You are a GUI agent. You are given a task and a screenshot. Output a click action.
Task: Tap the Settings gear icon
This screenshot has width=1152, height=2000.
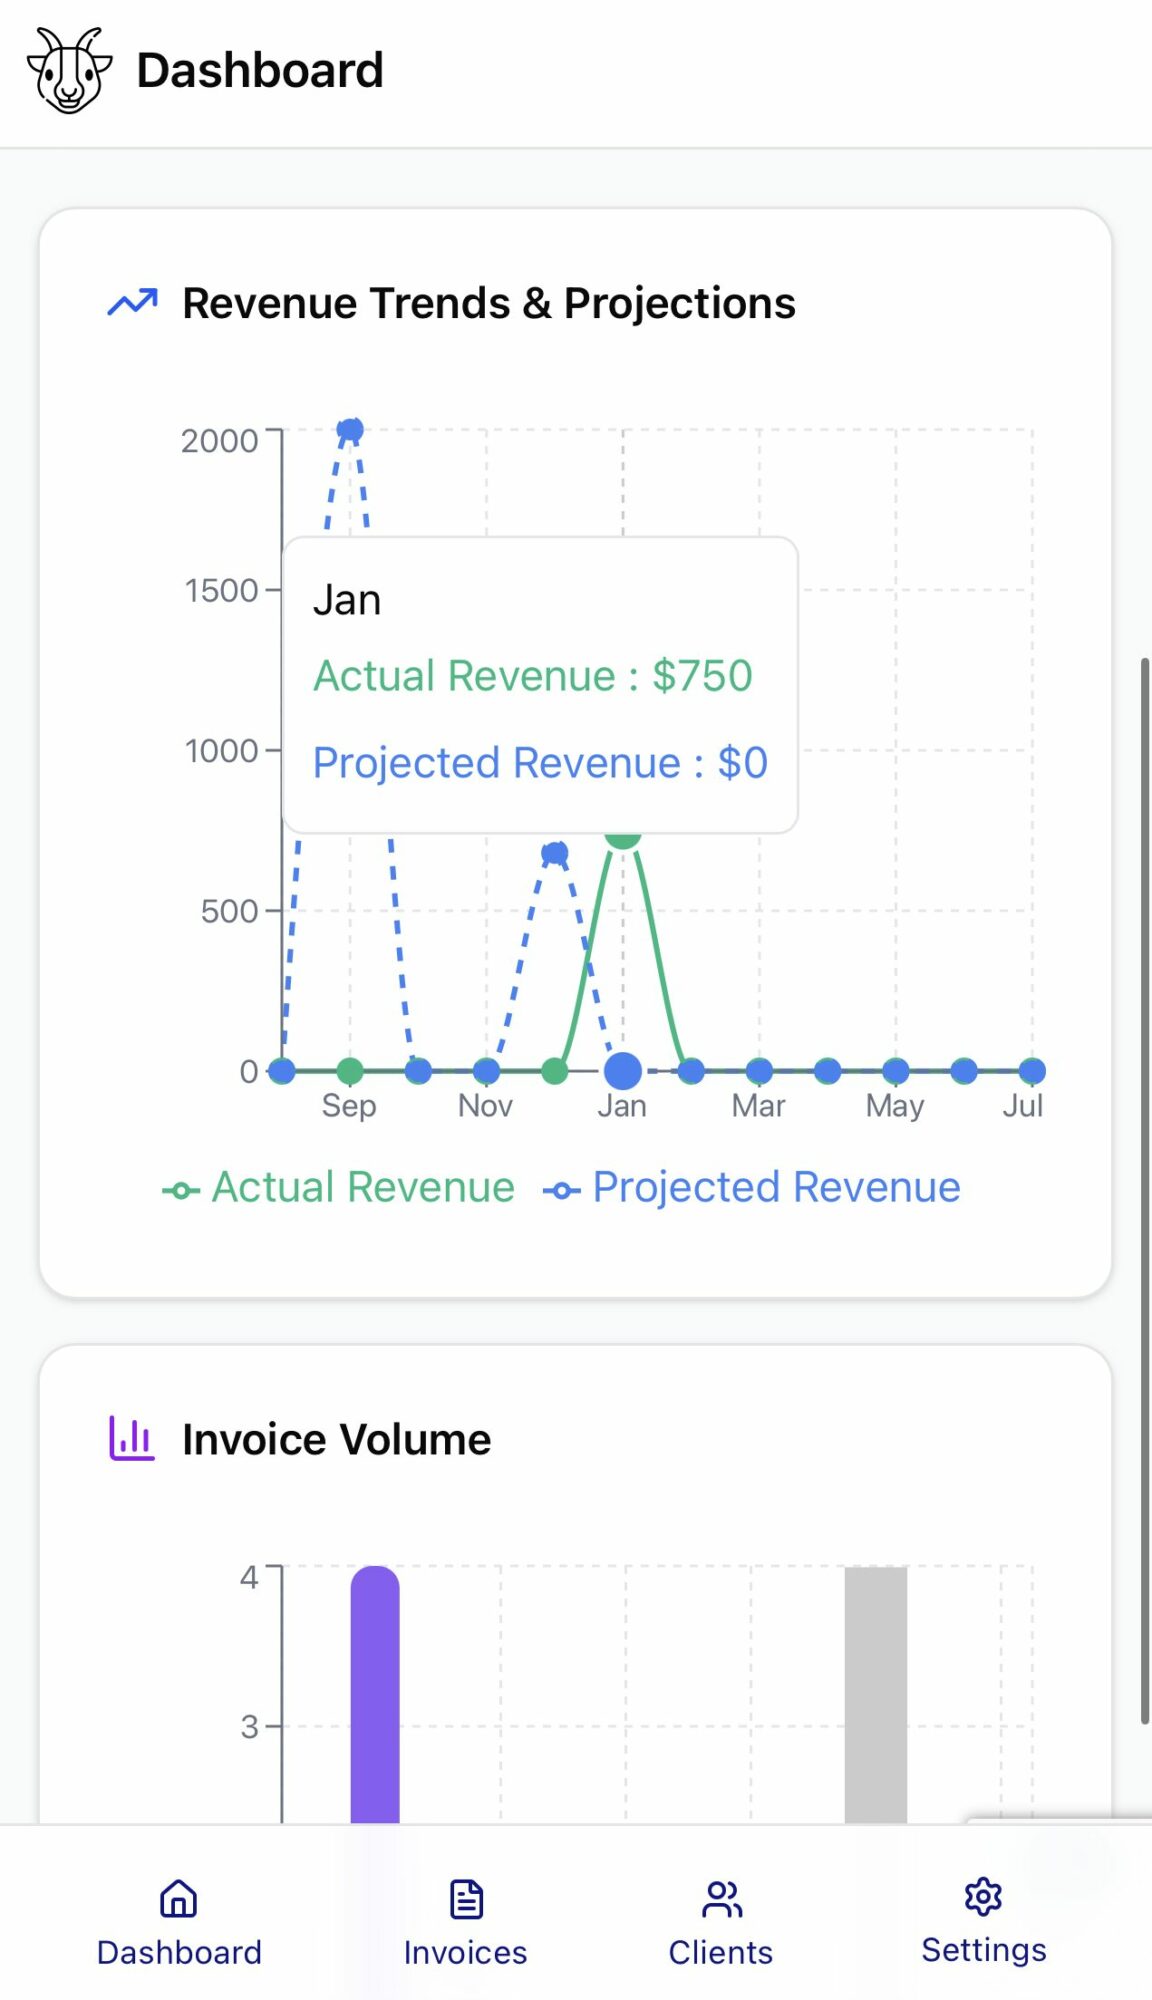983,1896
